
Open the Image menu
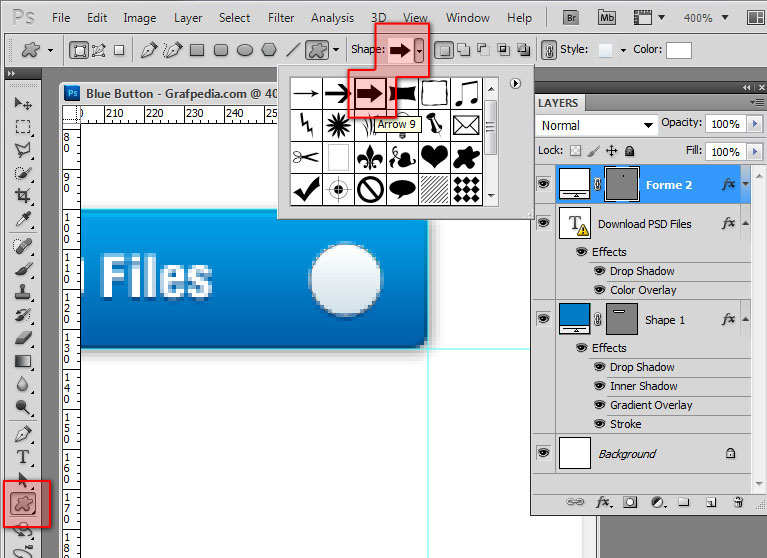[x=139, y=18]
